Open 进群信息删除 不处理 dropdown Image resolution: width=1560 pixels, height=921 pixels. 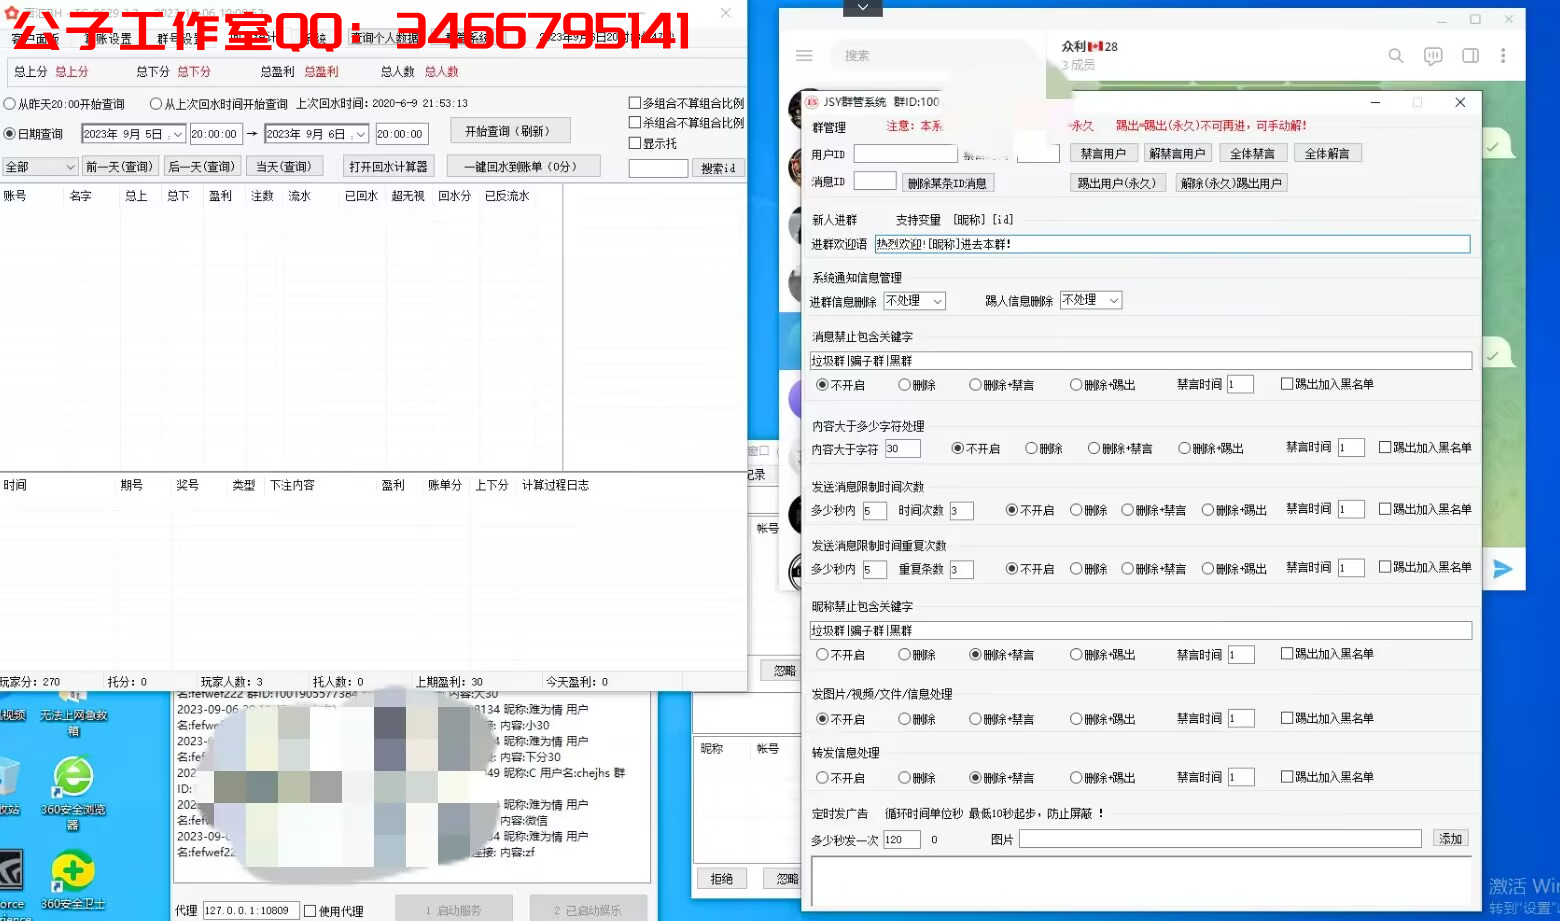tap(937, 301)
